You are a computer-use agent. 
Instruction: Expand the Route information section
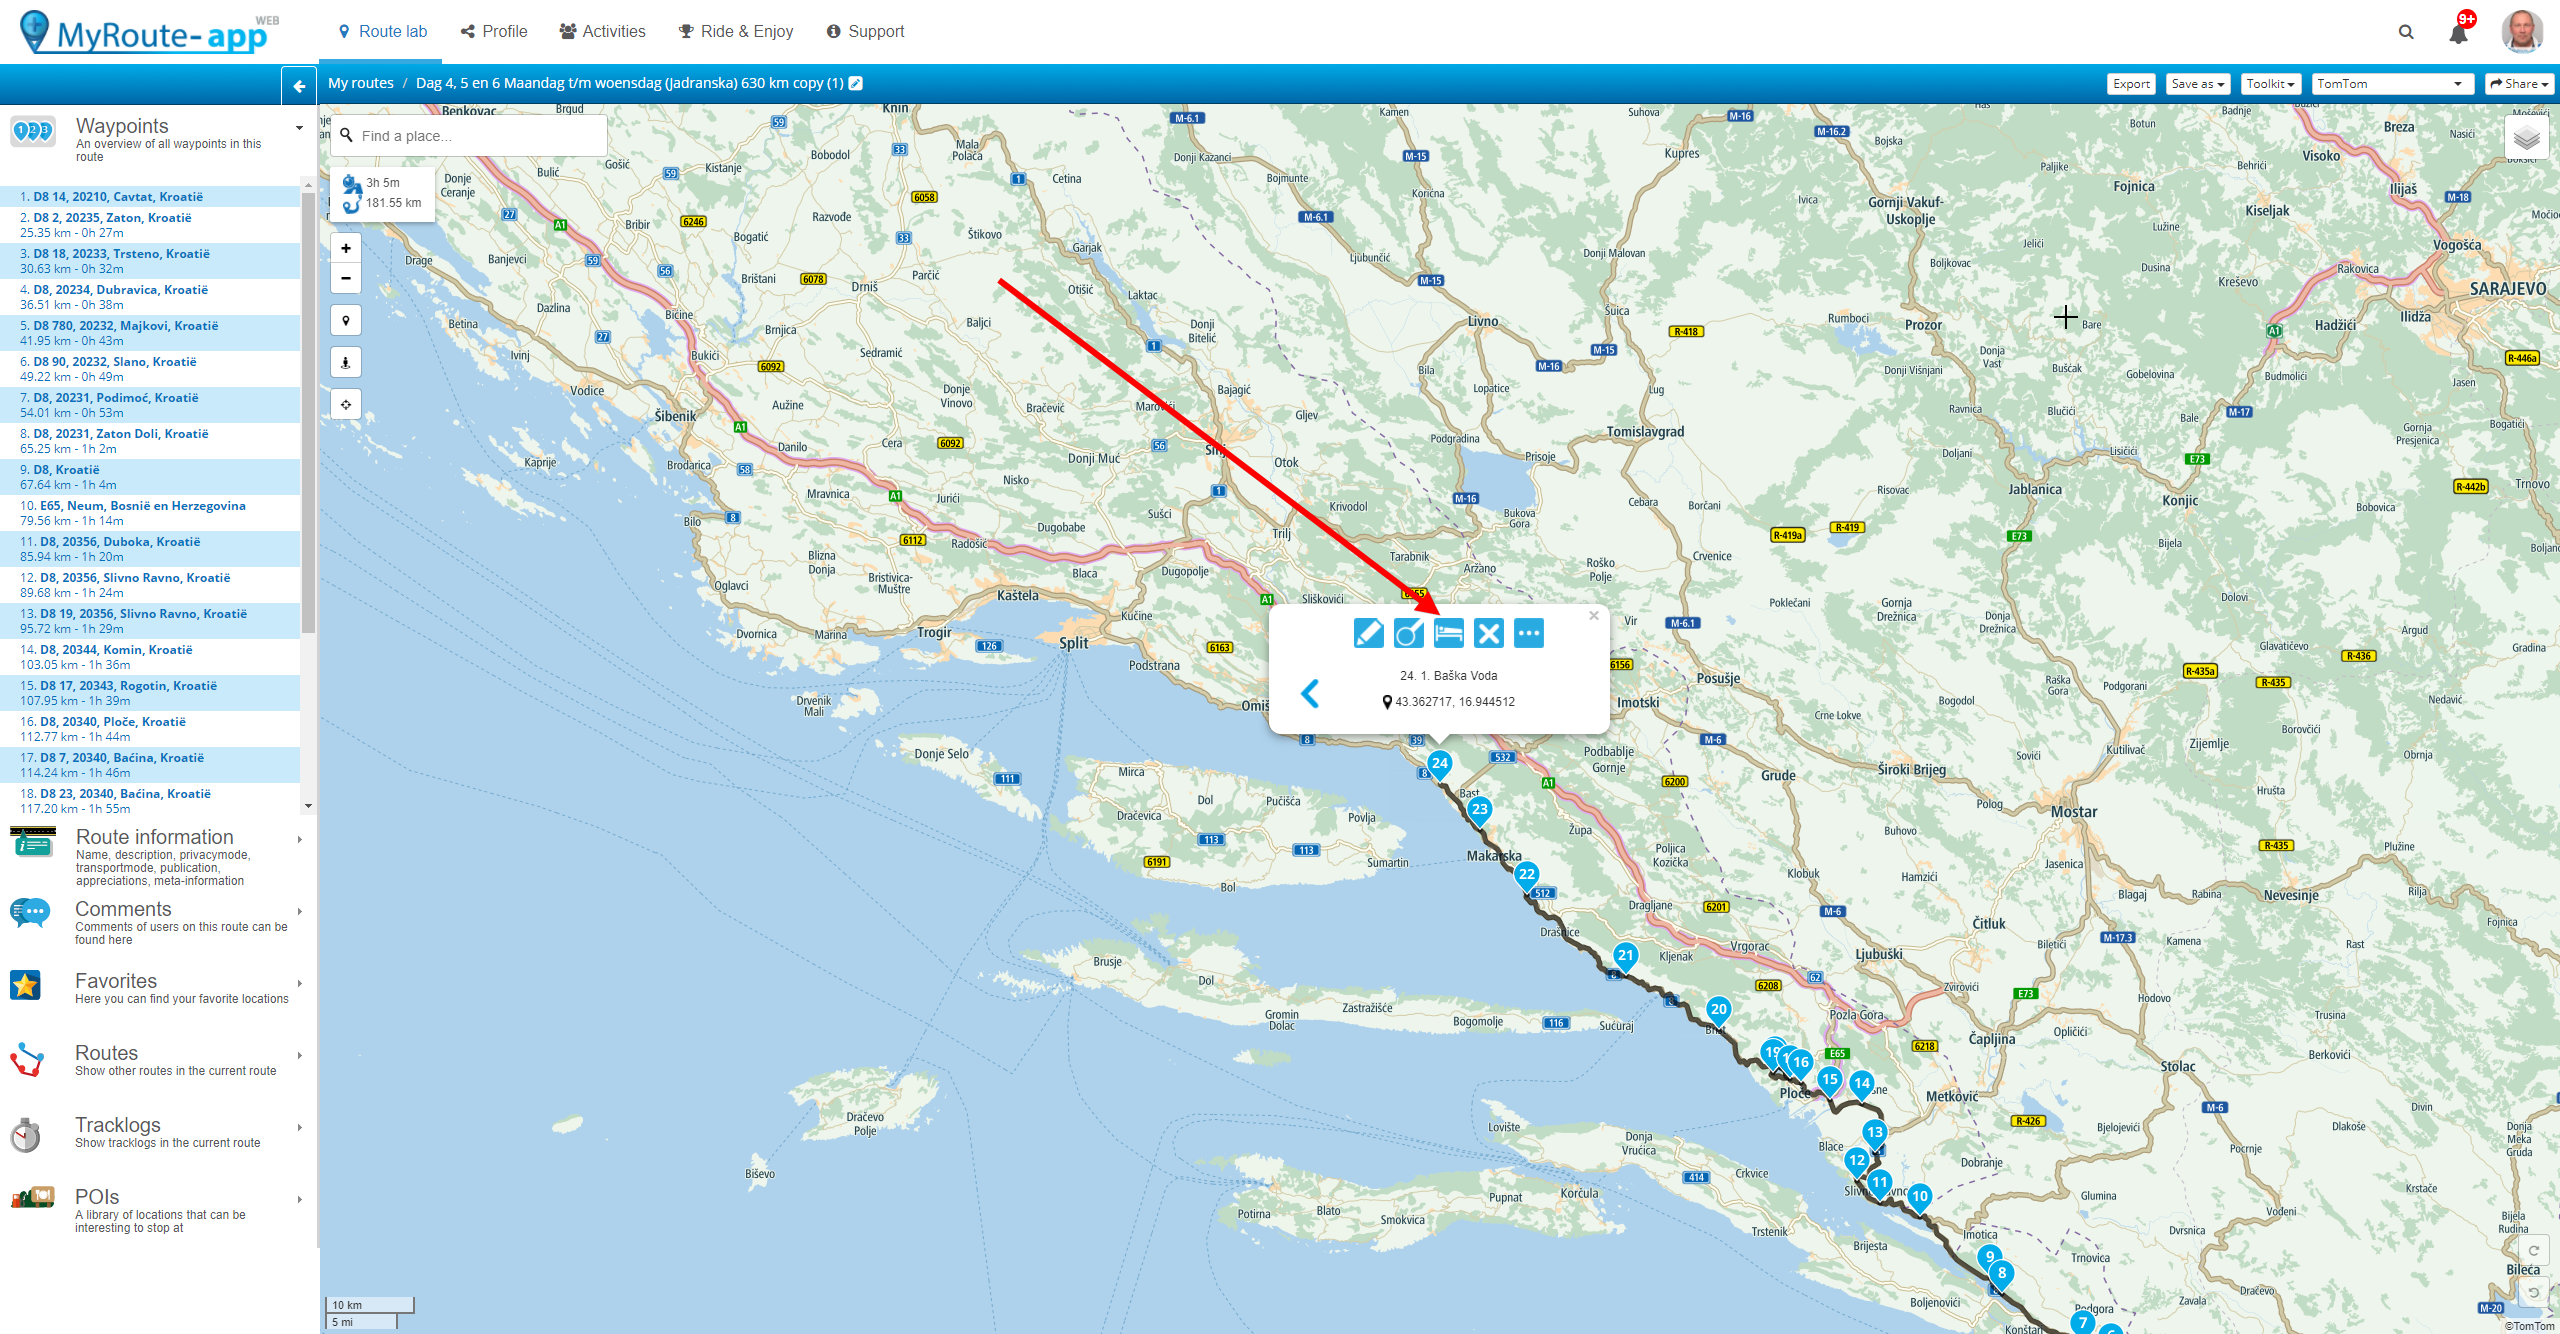point(155,837)
